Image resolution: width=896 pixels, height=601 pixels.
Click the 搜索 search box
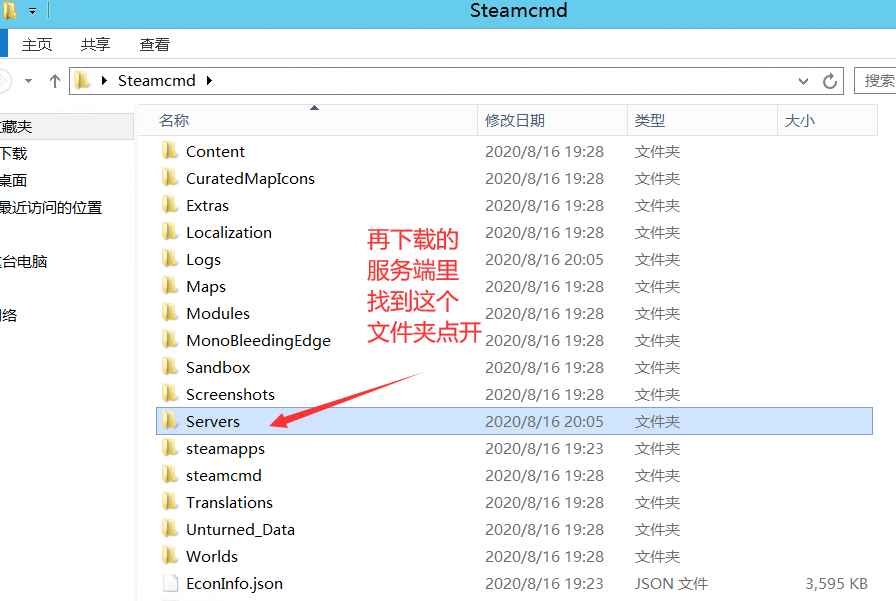coord(875,81)
